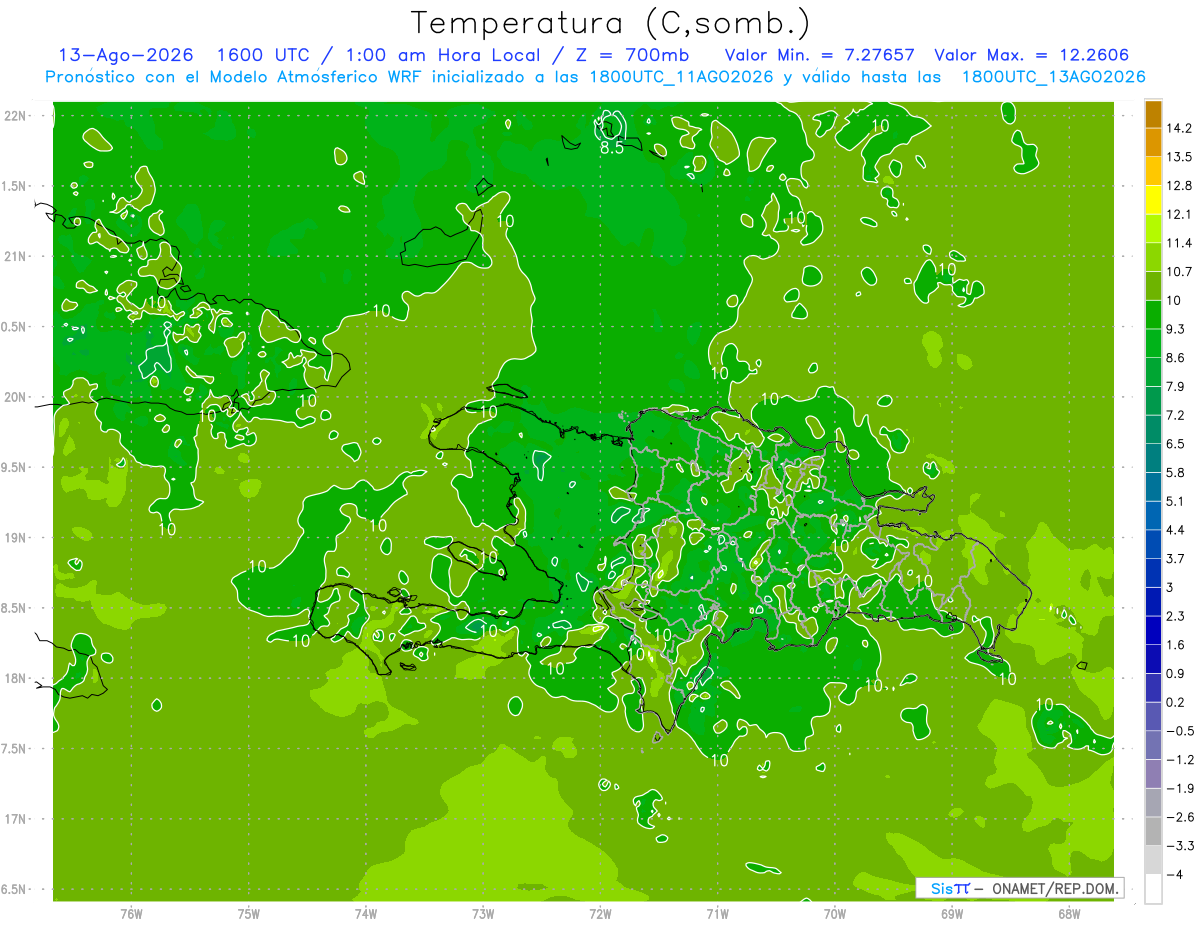
Task: Click the '71W' longitude axis label
Action: click(717, 913)
